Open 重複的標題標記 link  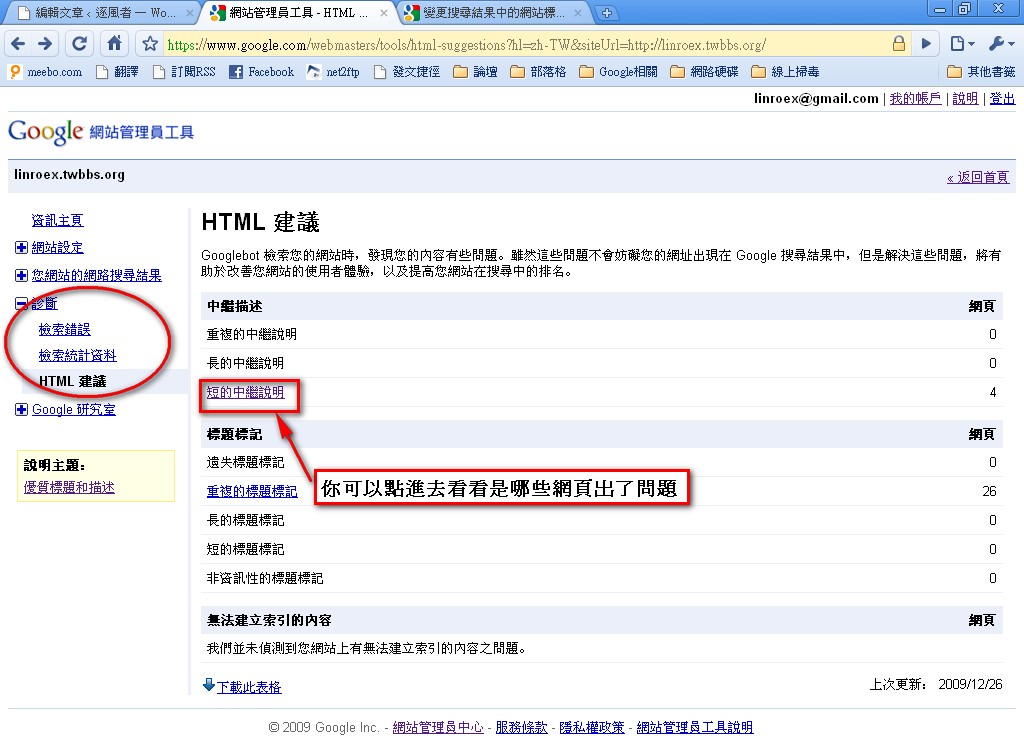(x=252, y=491)
